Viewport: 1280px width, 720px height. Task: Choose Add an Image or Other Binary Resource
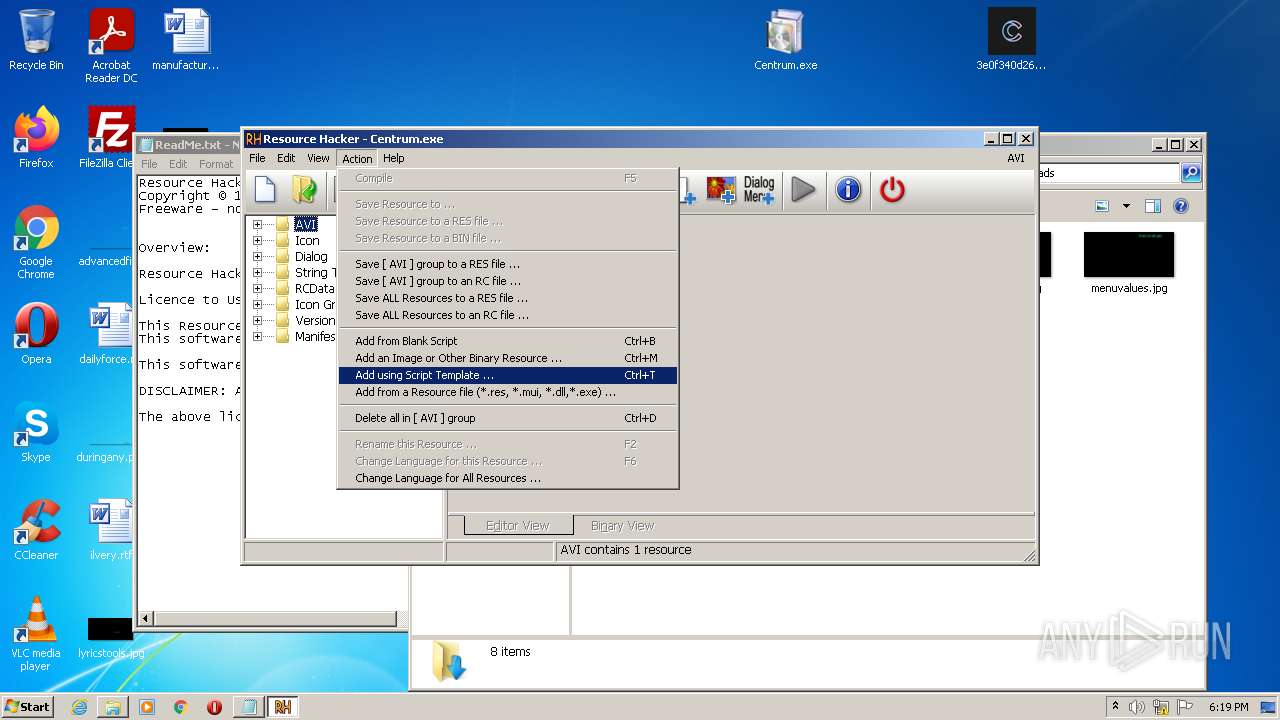click(x=508, y=358)
